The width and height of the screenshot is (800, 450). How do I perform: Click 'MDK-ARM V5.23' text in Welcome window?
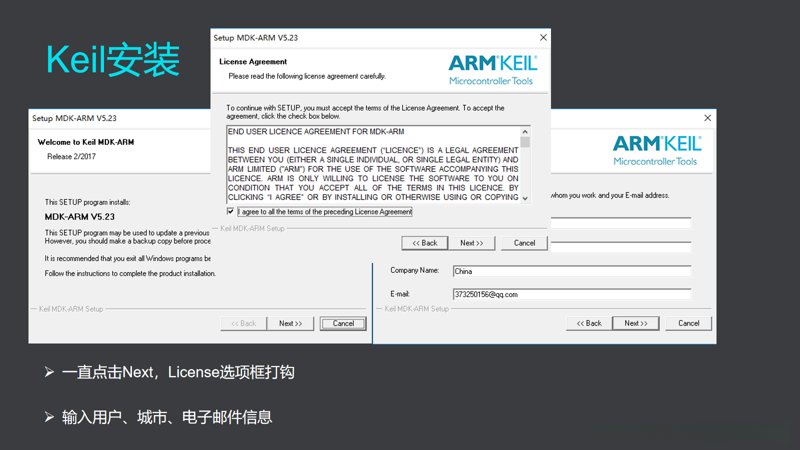[x=80, y=217]
